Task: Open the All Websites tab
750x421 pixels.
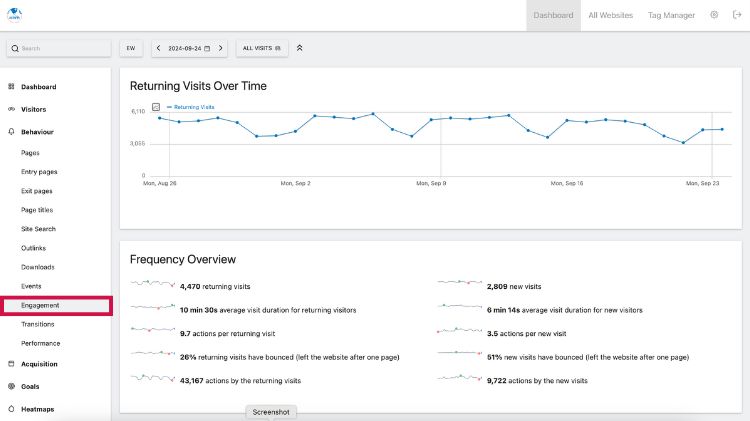Action: [610, 15]
